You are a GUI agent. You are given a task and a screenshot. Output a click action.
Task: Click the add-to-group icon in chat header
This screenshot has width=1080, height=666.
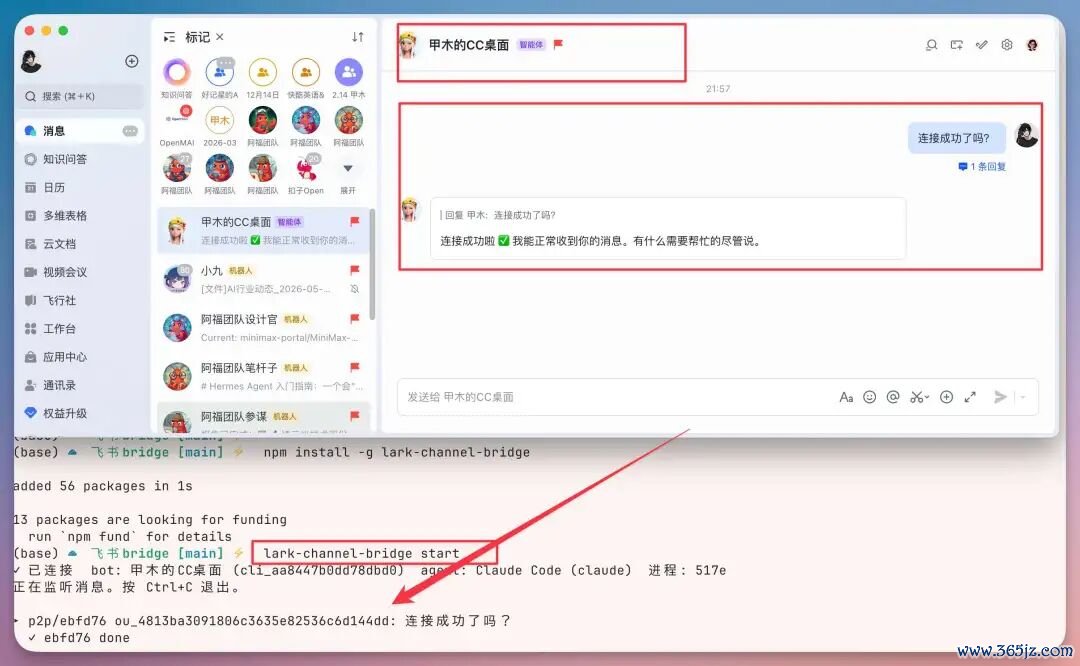pyautogui.click(x=957, y=45)
